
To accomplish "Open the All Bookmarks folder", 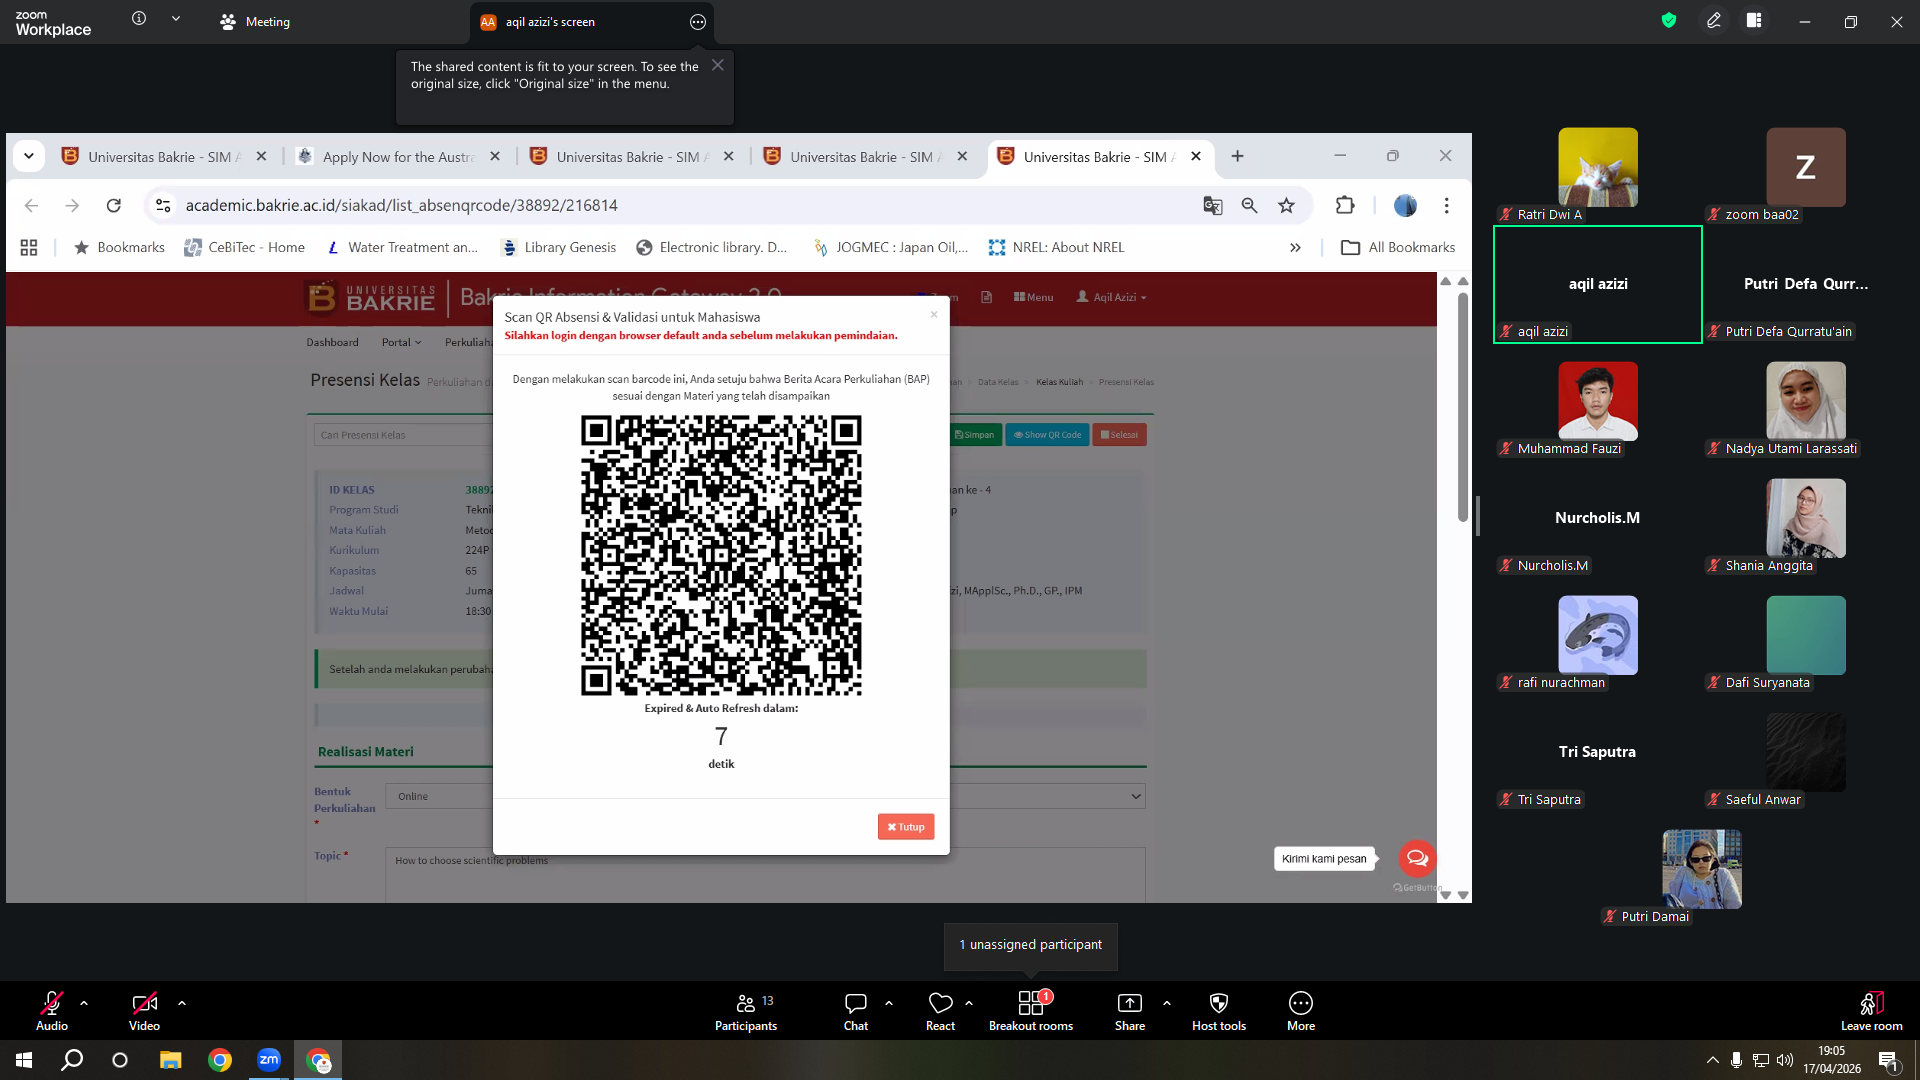I will 1398,247.
